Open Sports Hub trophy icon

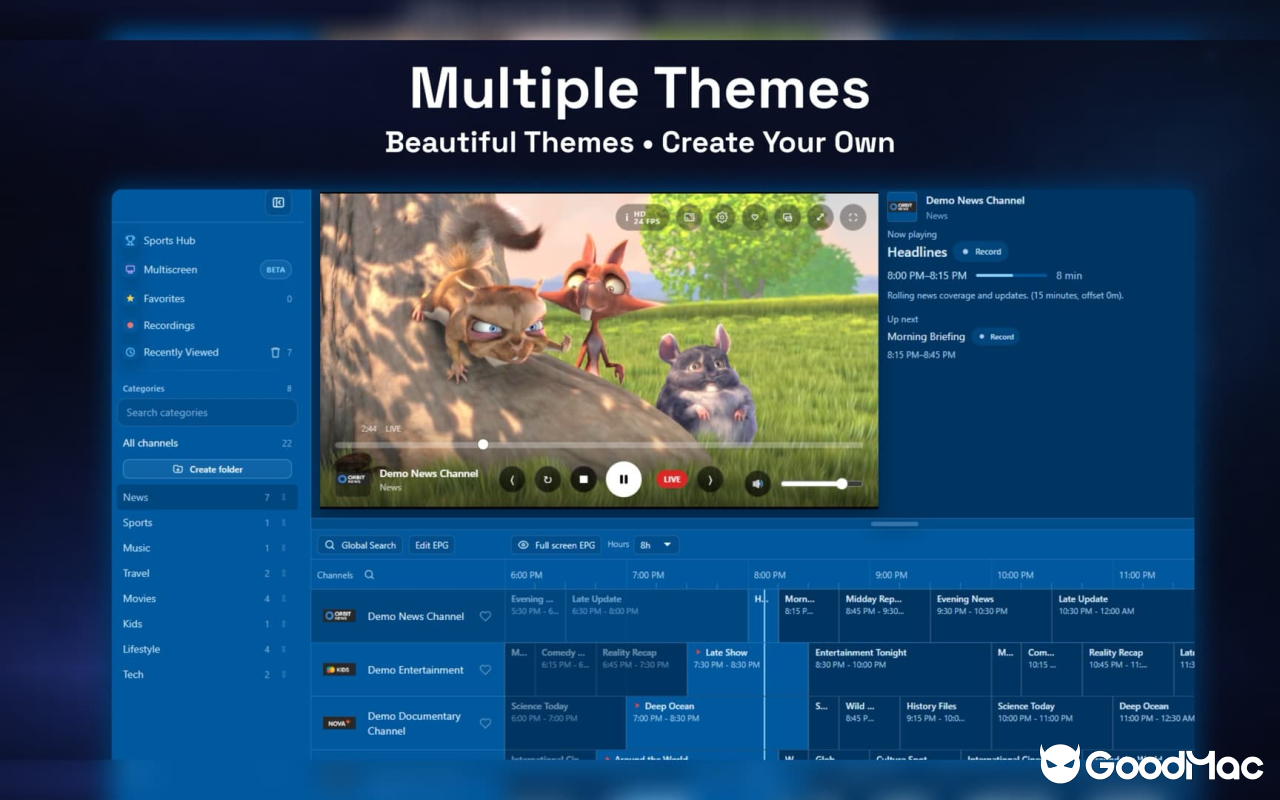tap(130, 241)
